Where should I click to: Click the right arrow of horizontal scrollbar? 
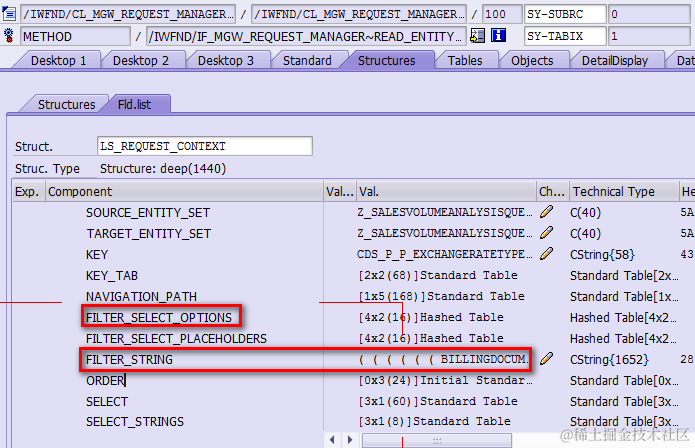click(350, 440)
